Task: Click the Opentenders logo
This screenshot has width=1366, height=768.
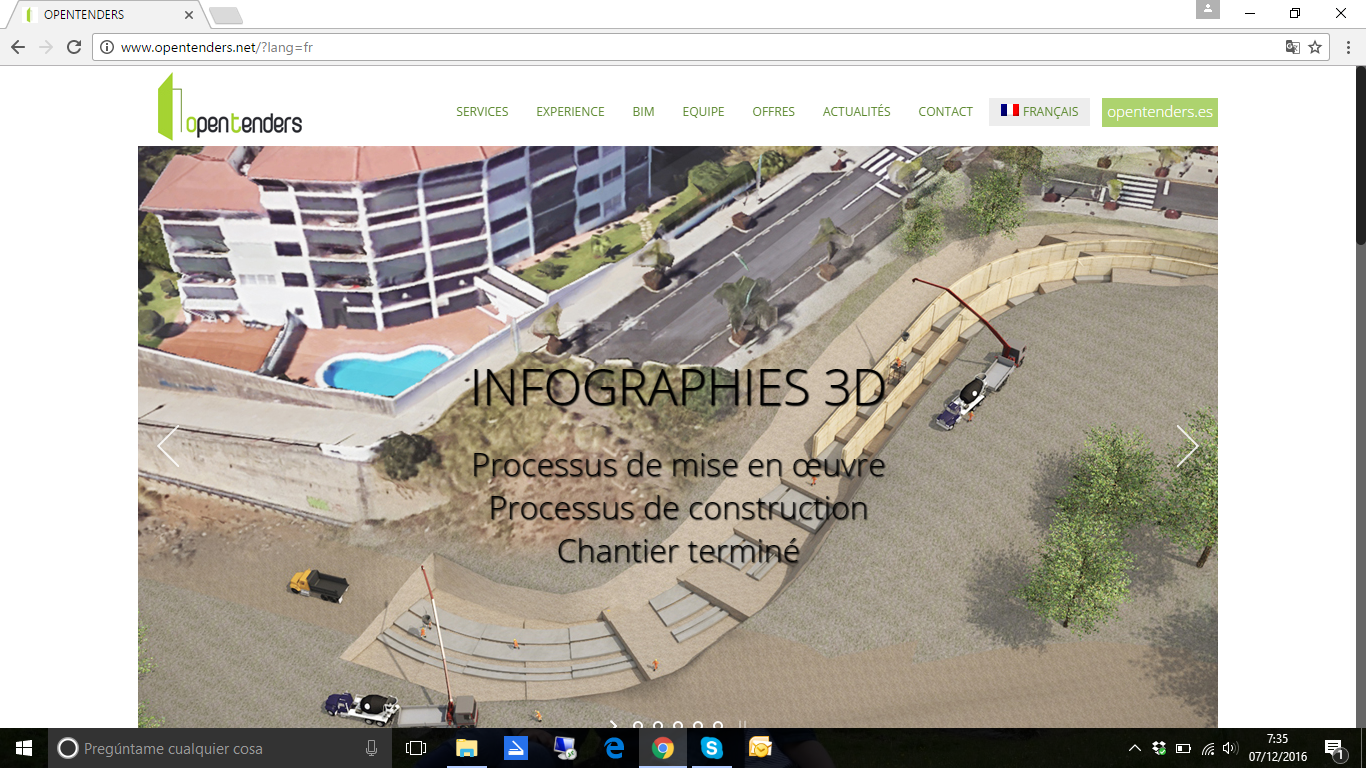Action: (x=230, y=107)
